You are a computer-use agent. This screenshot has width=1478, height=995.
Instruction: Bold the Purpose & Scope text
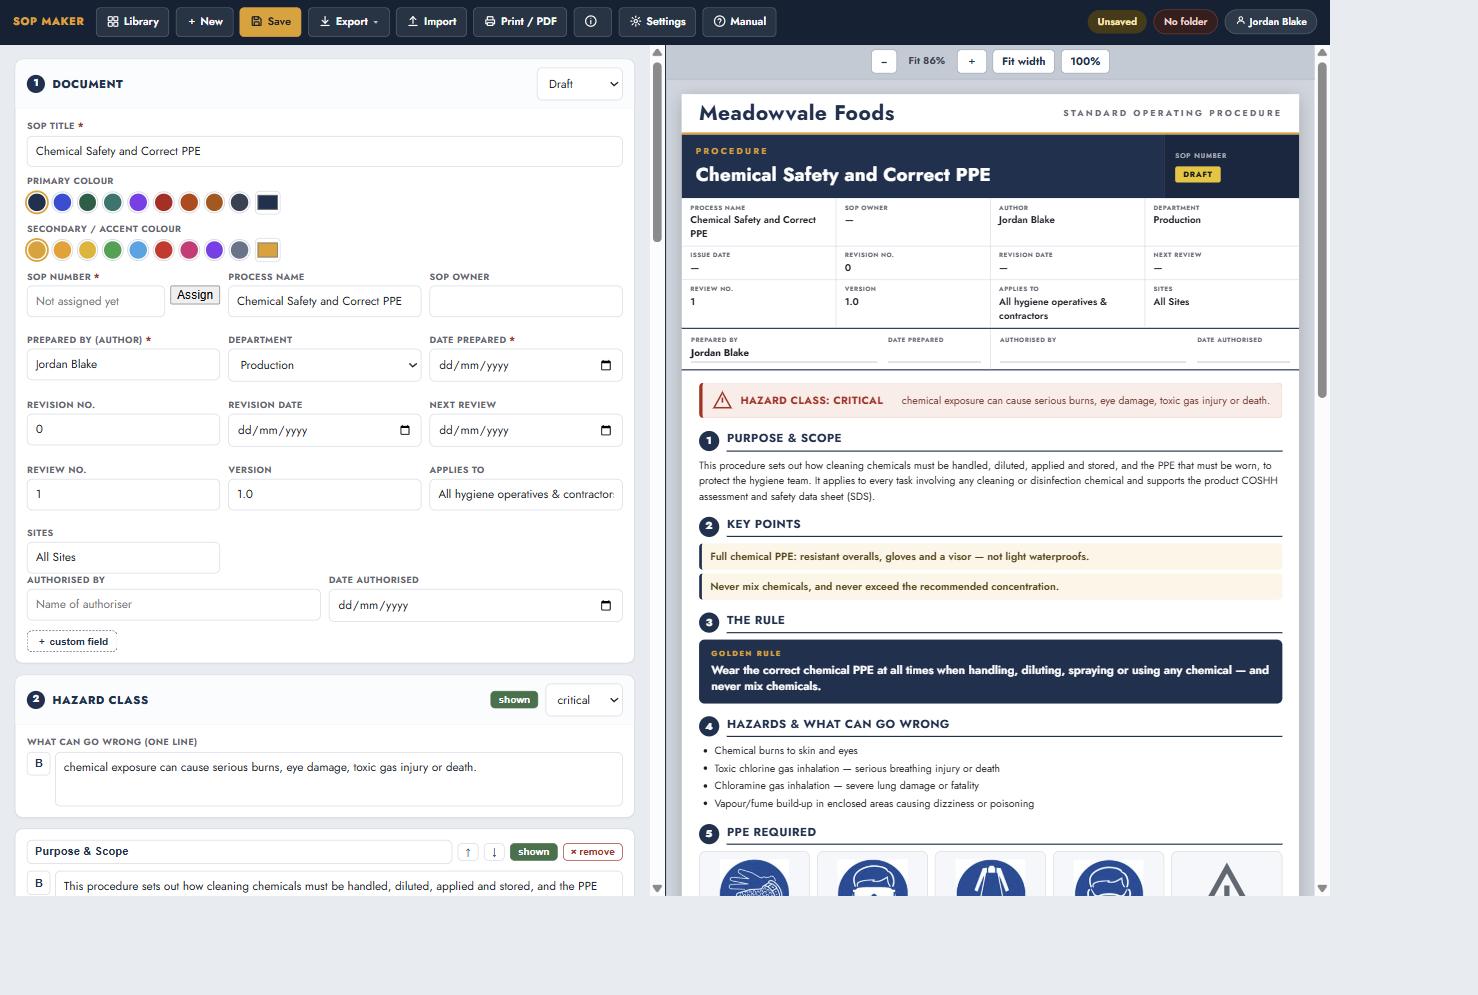pyautogui.click(x=39, y=883)
